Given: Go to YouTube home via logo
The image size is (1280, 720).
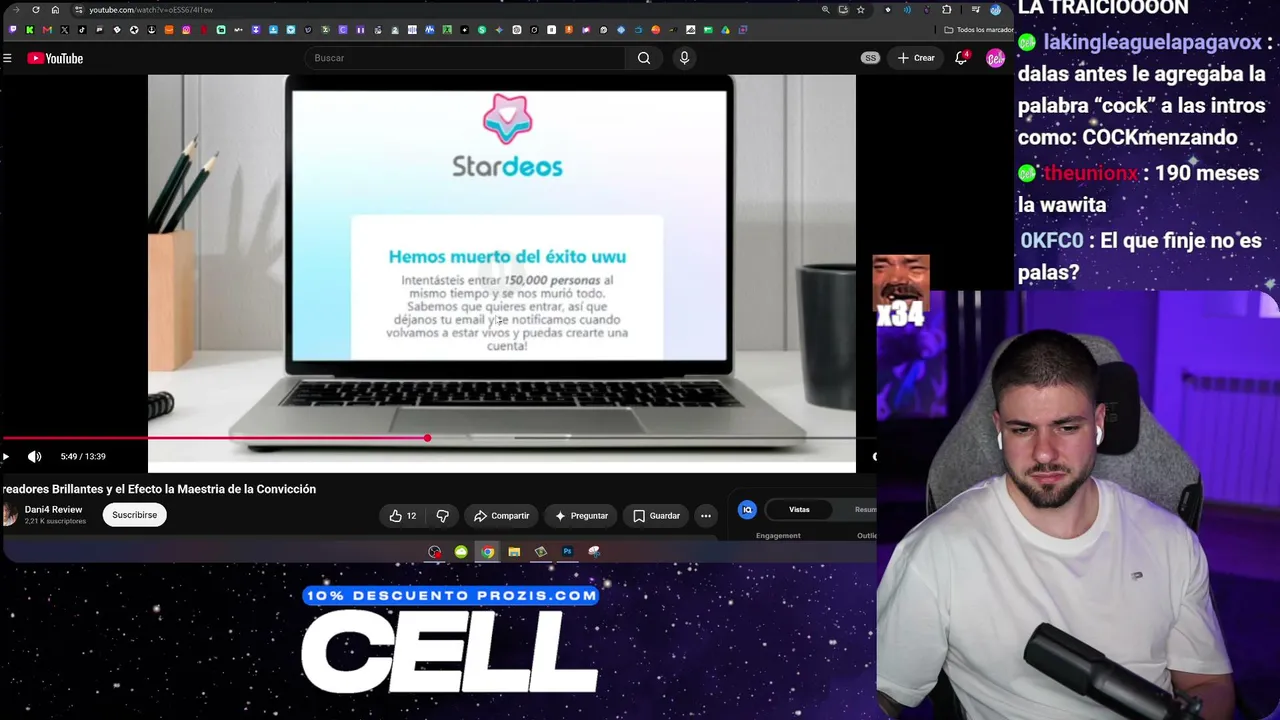Looking at the screenshot, I should (x=55, y=59).
